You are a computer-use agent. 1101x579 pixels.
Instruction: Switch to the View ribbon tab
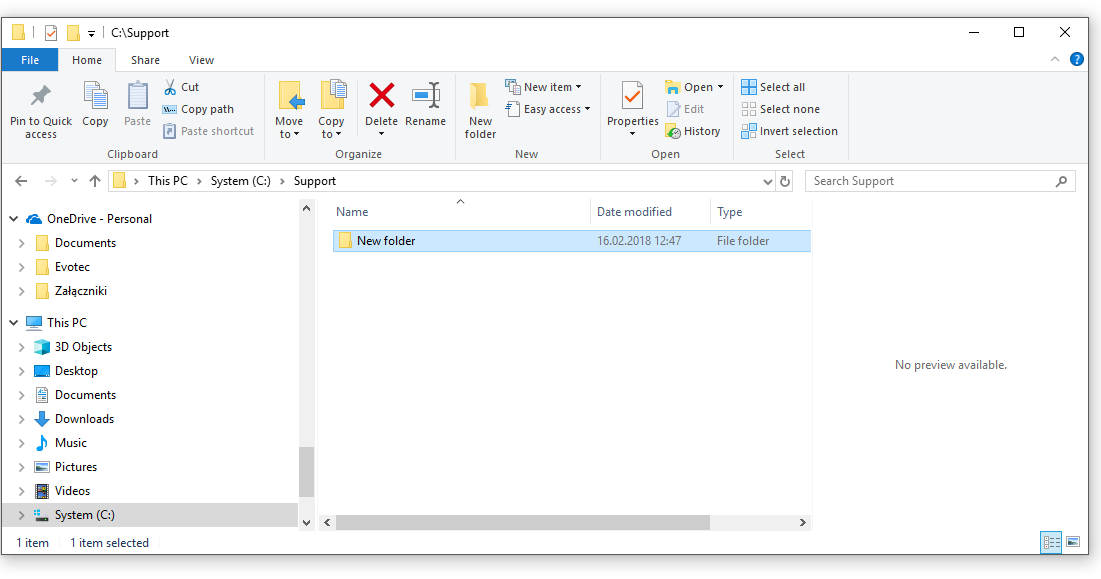201,60
